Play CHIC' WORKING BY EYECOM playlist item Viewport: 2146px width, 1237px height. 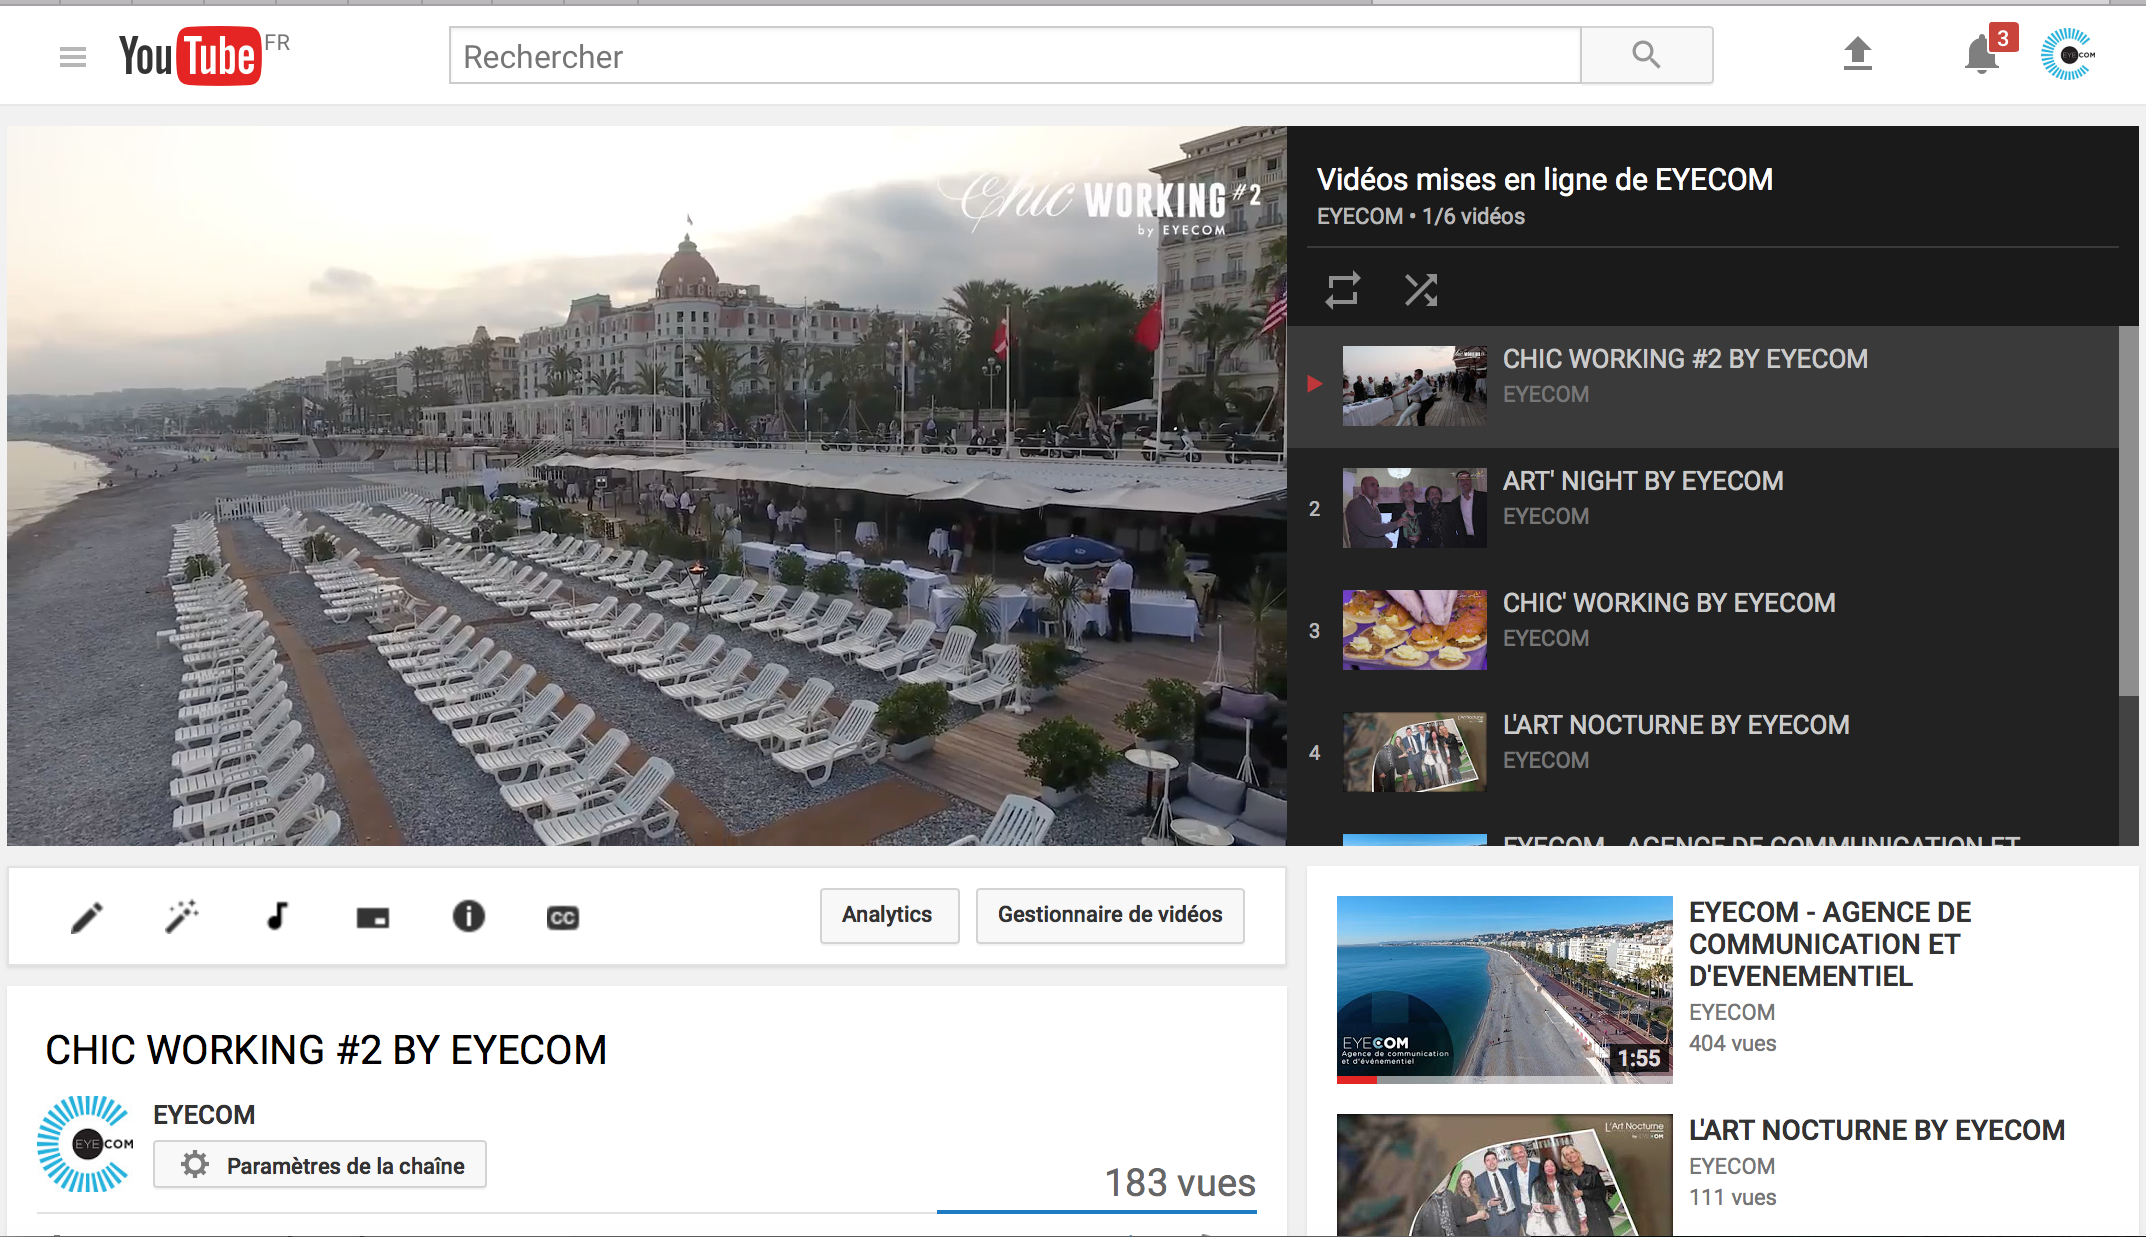tap(1669, 603)
